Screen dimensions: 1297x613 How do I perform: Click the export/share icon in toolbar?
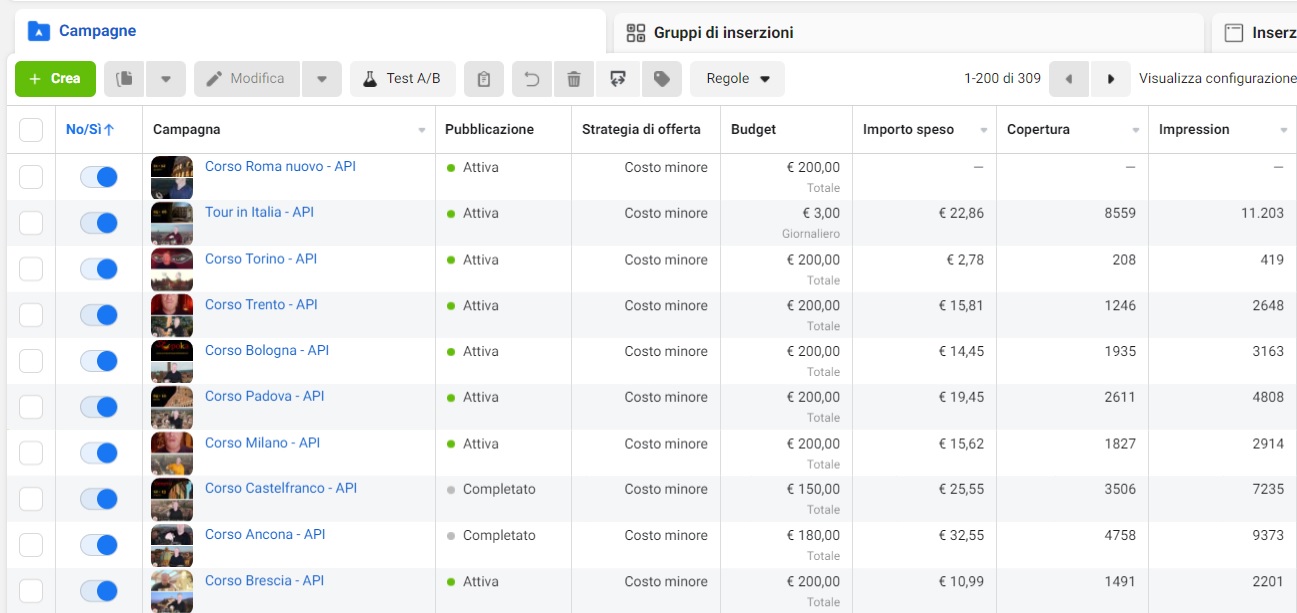[x=618, y=79]
